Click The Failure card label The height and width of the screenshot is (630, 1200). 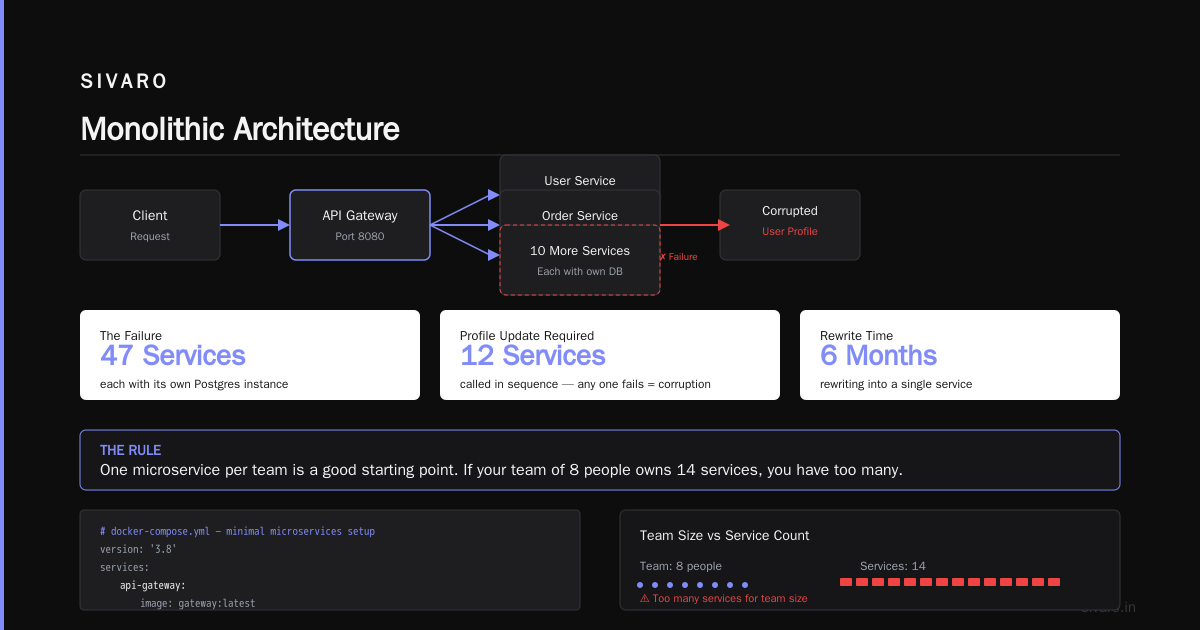(x=131, y=336)
